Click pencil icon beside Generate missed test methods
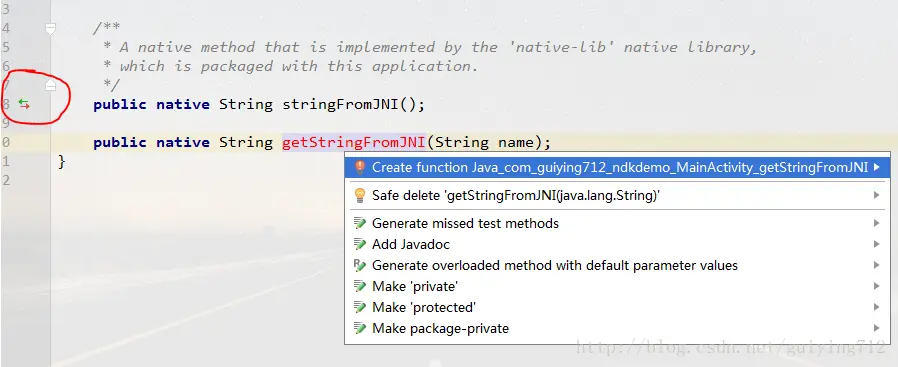The height and width of the screenshot is (367, 898). point(360,223)
